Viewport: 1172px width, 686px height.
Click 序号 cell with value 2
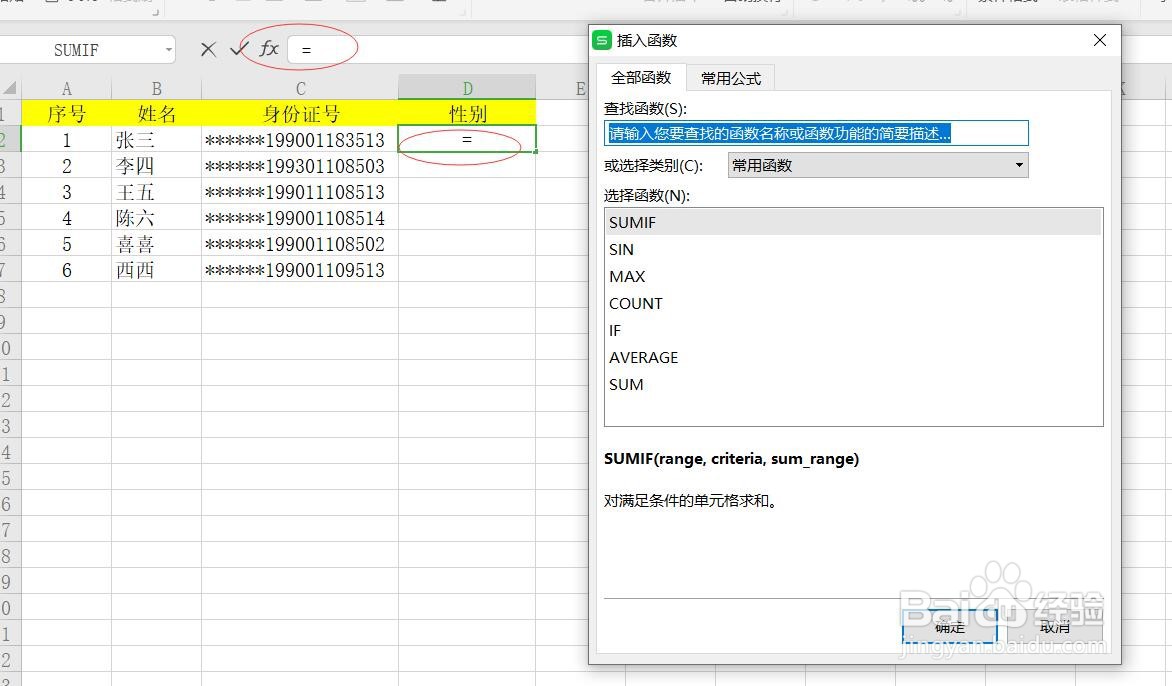click(x=67, y=165)
